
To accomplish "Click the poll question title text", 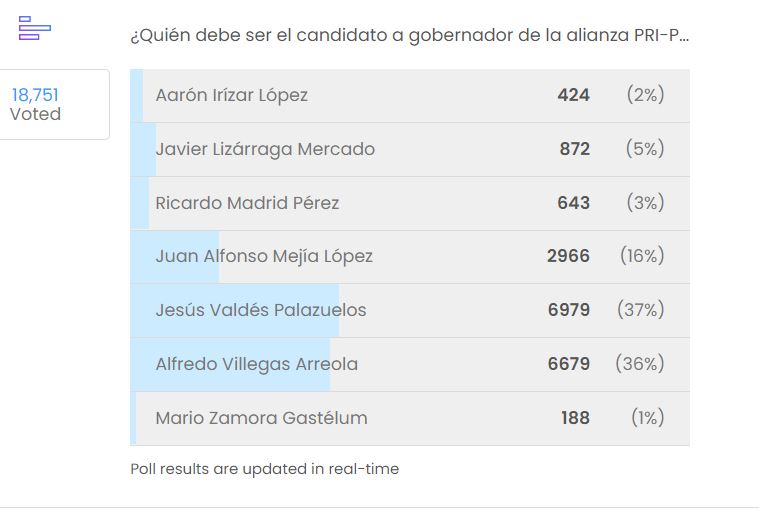I will [x=410, y=35].
